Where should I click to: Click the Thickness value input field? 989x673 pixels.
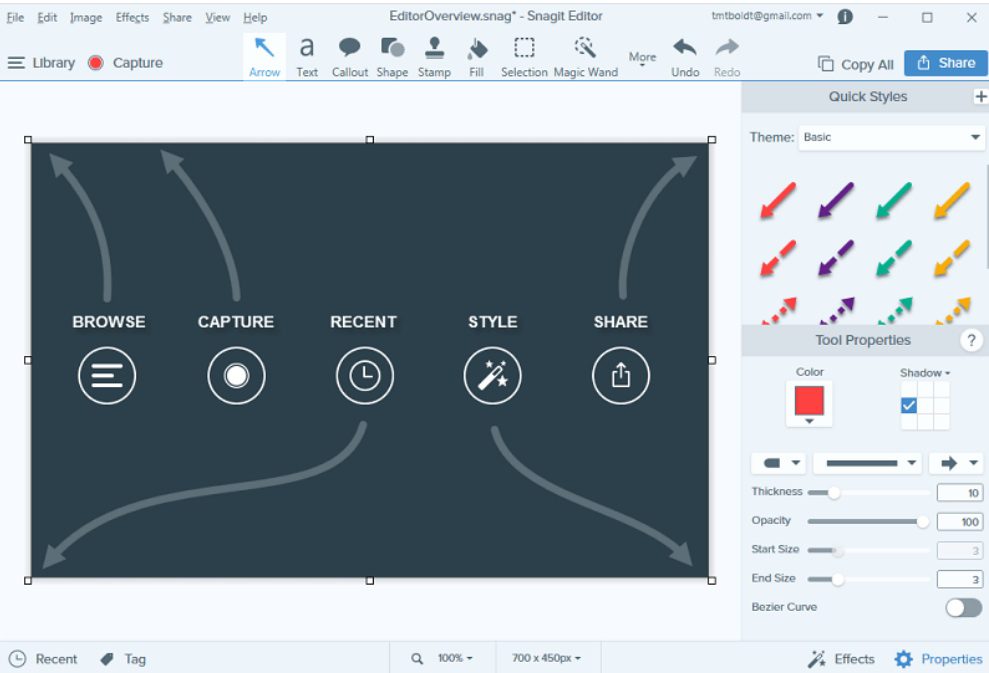959,492
